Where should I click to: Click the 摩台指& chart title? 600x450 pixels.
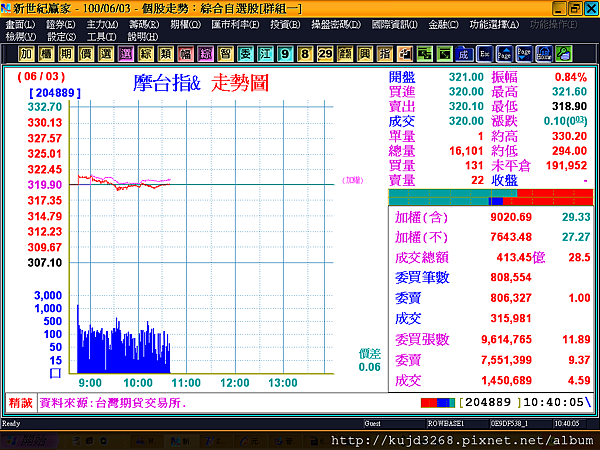pos(167,83)
